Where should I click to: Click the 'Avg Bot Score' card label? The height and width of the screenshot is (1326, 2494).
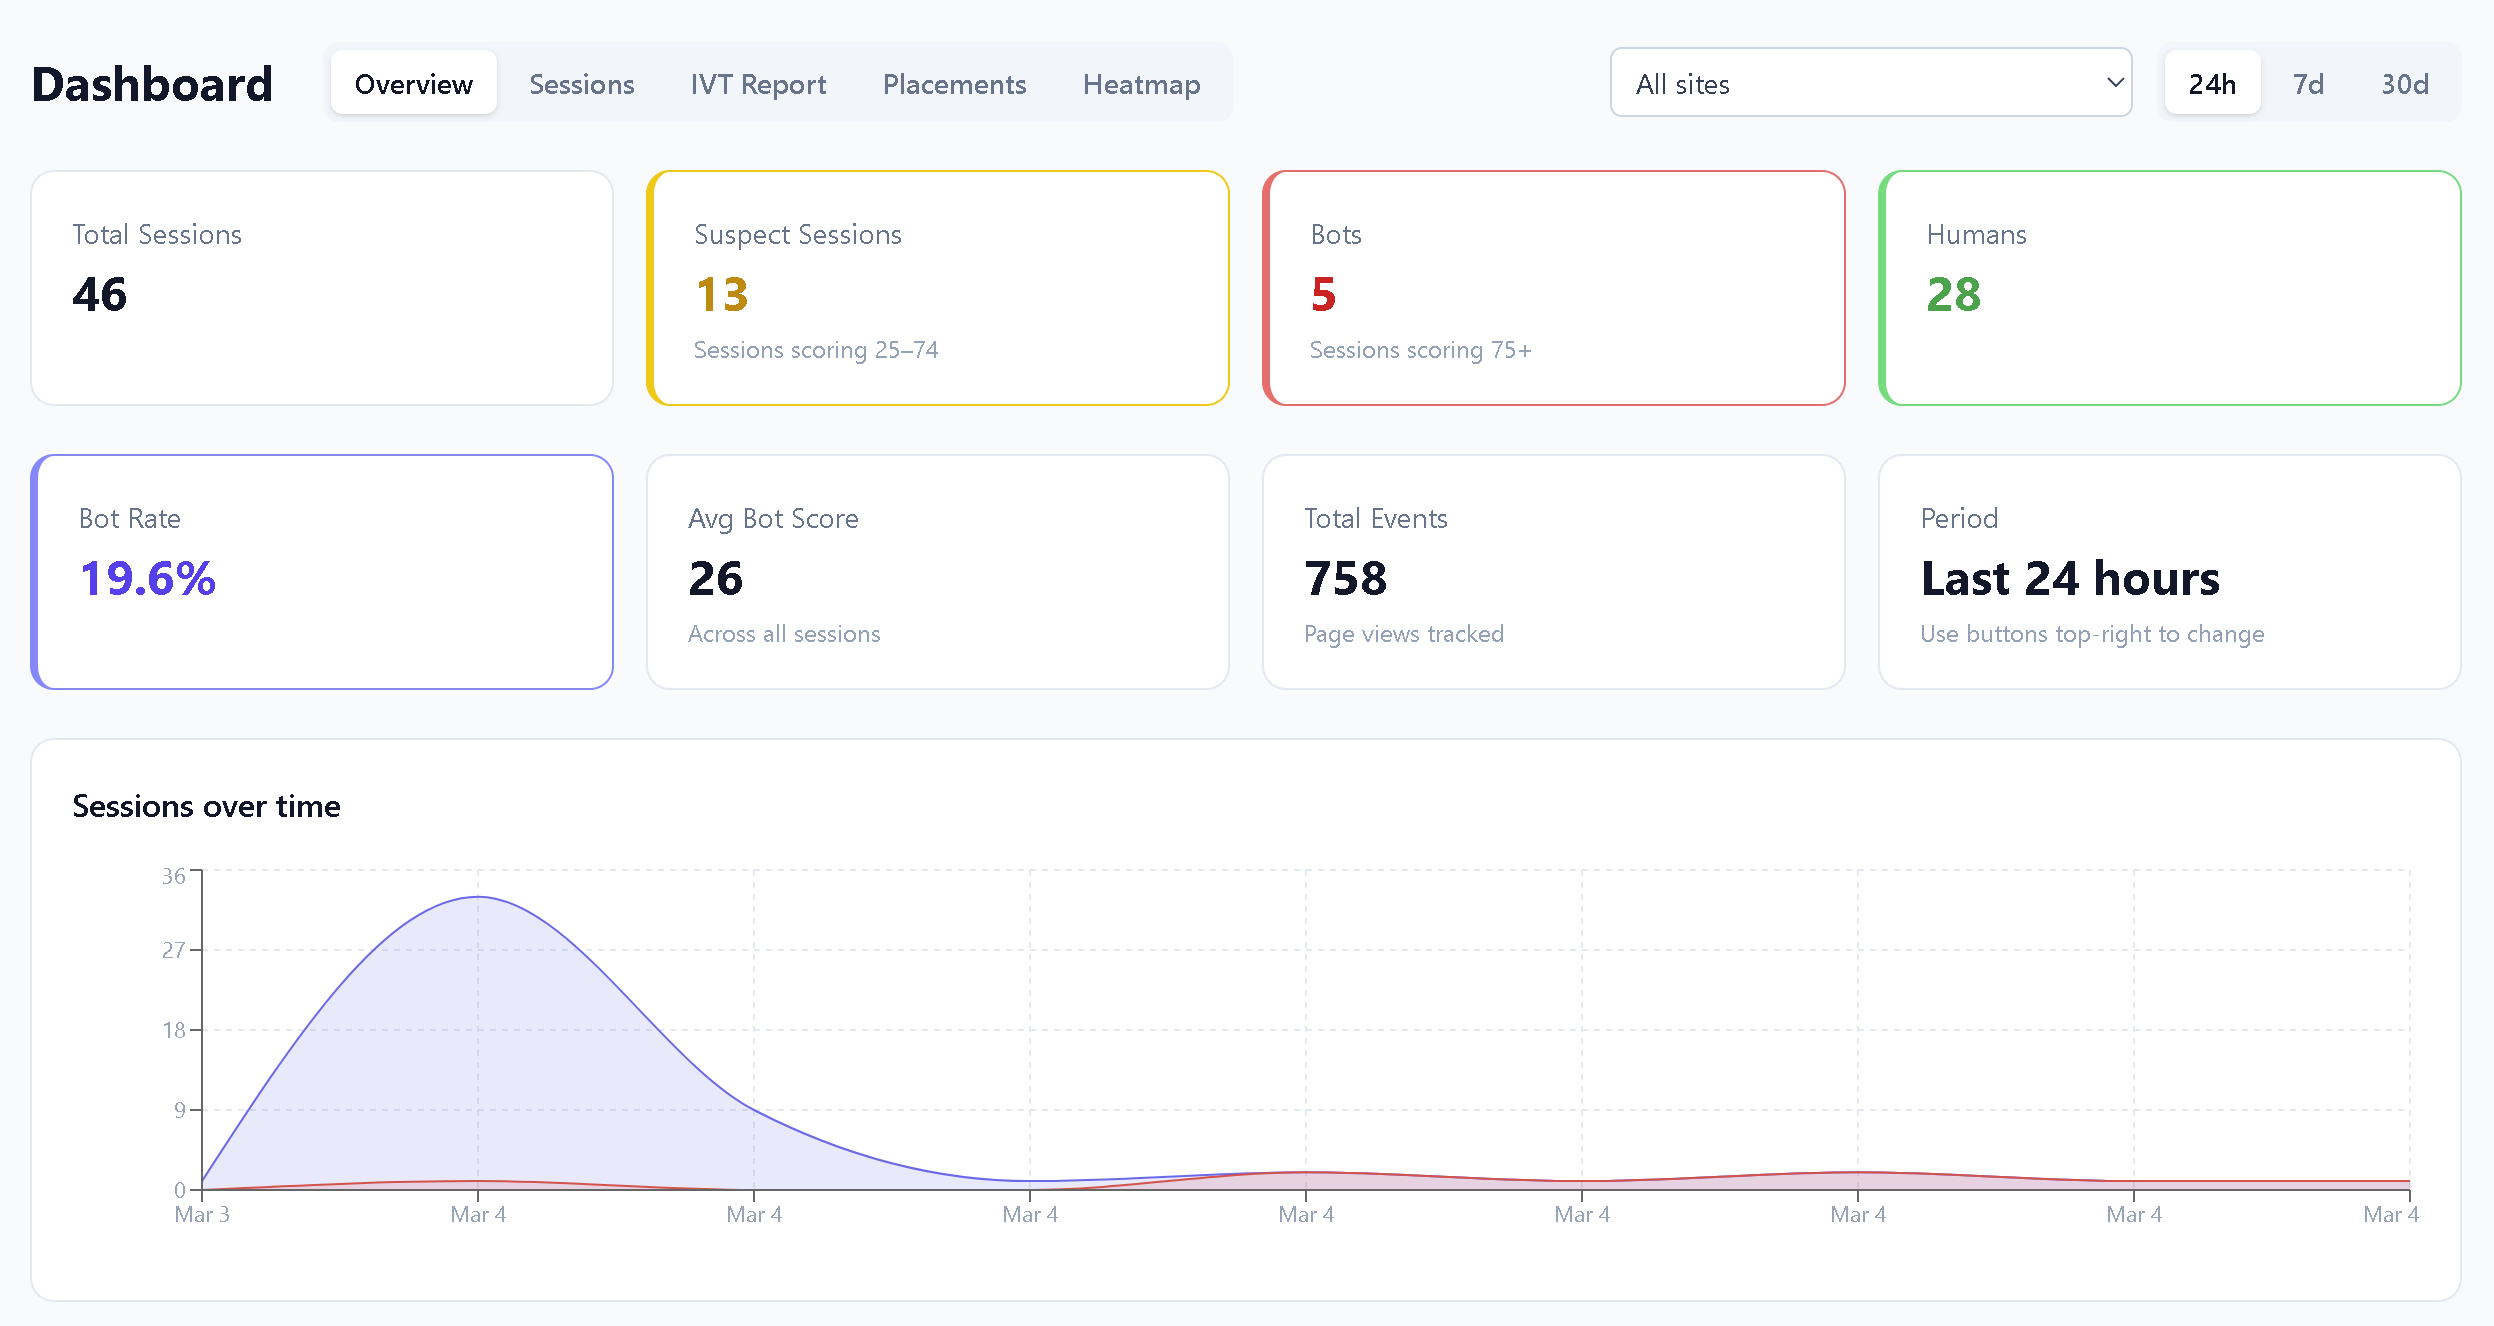tap(773, 518)
